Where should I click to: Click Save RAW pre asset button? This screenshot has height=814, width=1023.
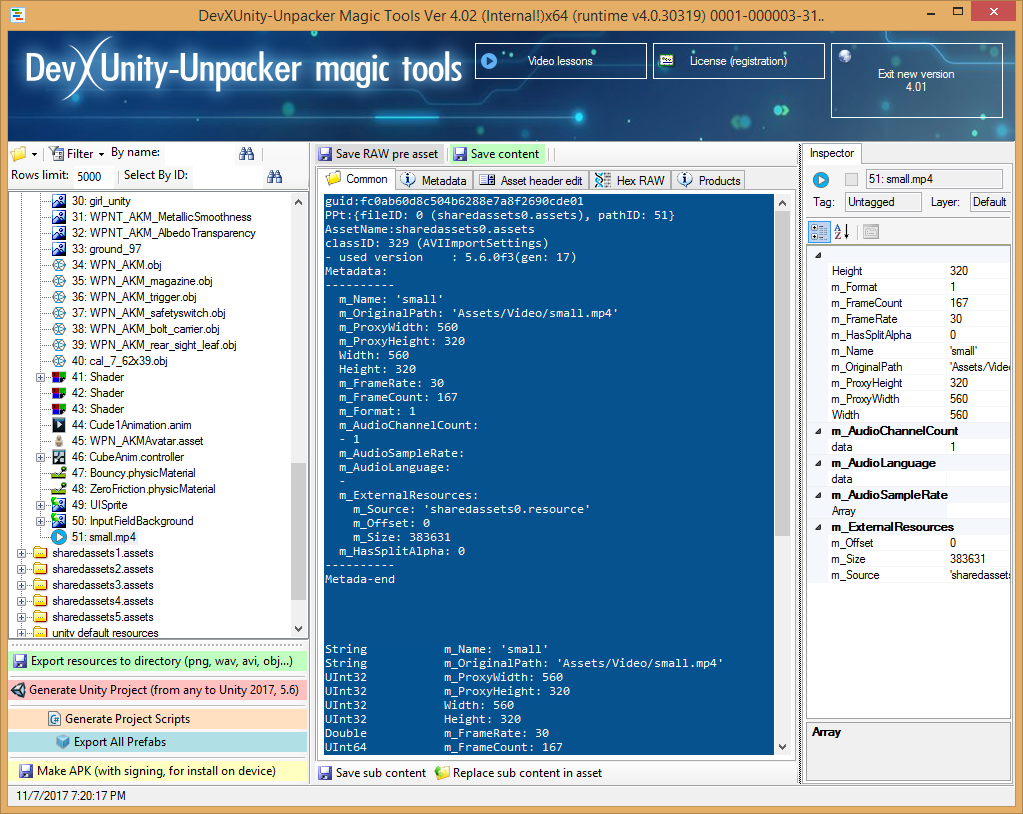(x=378, y=154)
